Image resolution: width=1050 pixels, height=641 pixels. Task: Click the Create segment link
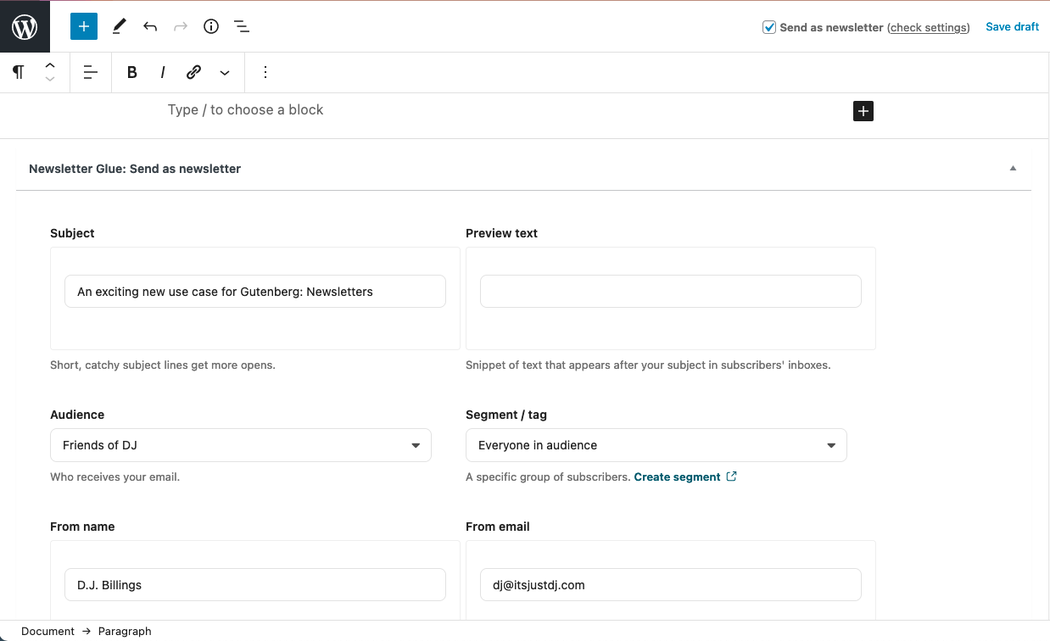click(677, 477)
